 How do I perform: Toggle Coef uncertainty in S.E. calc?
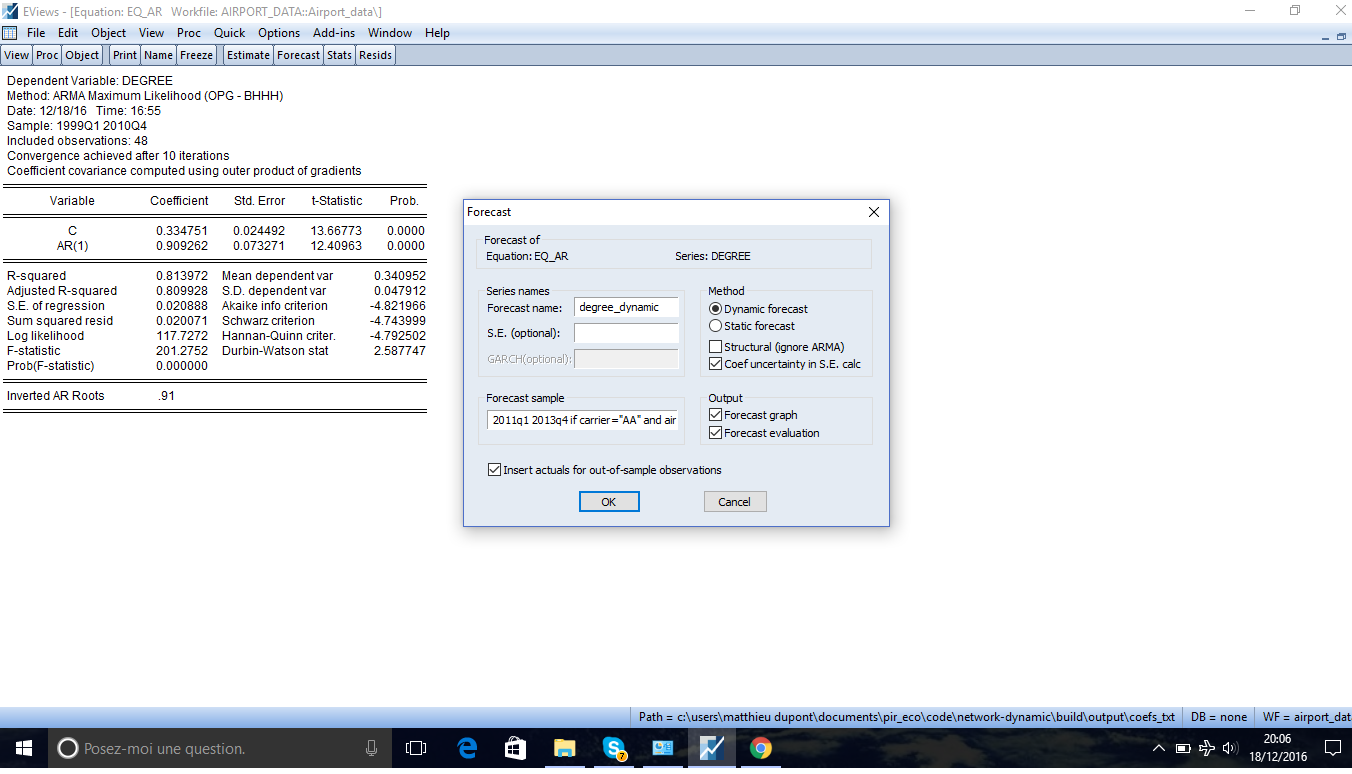(x=715, y=364)
